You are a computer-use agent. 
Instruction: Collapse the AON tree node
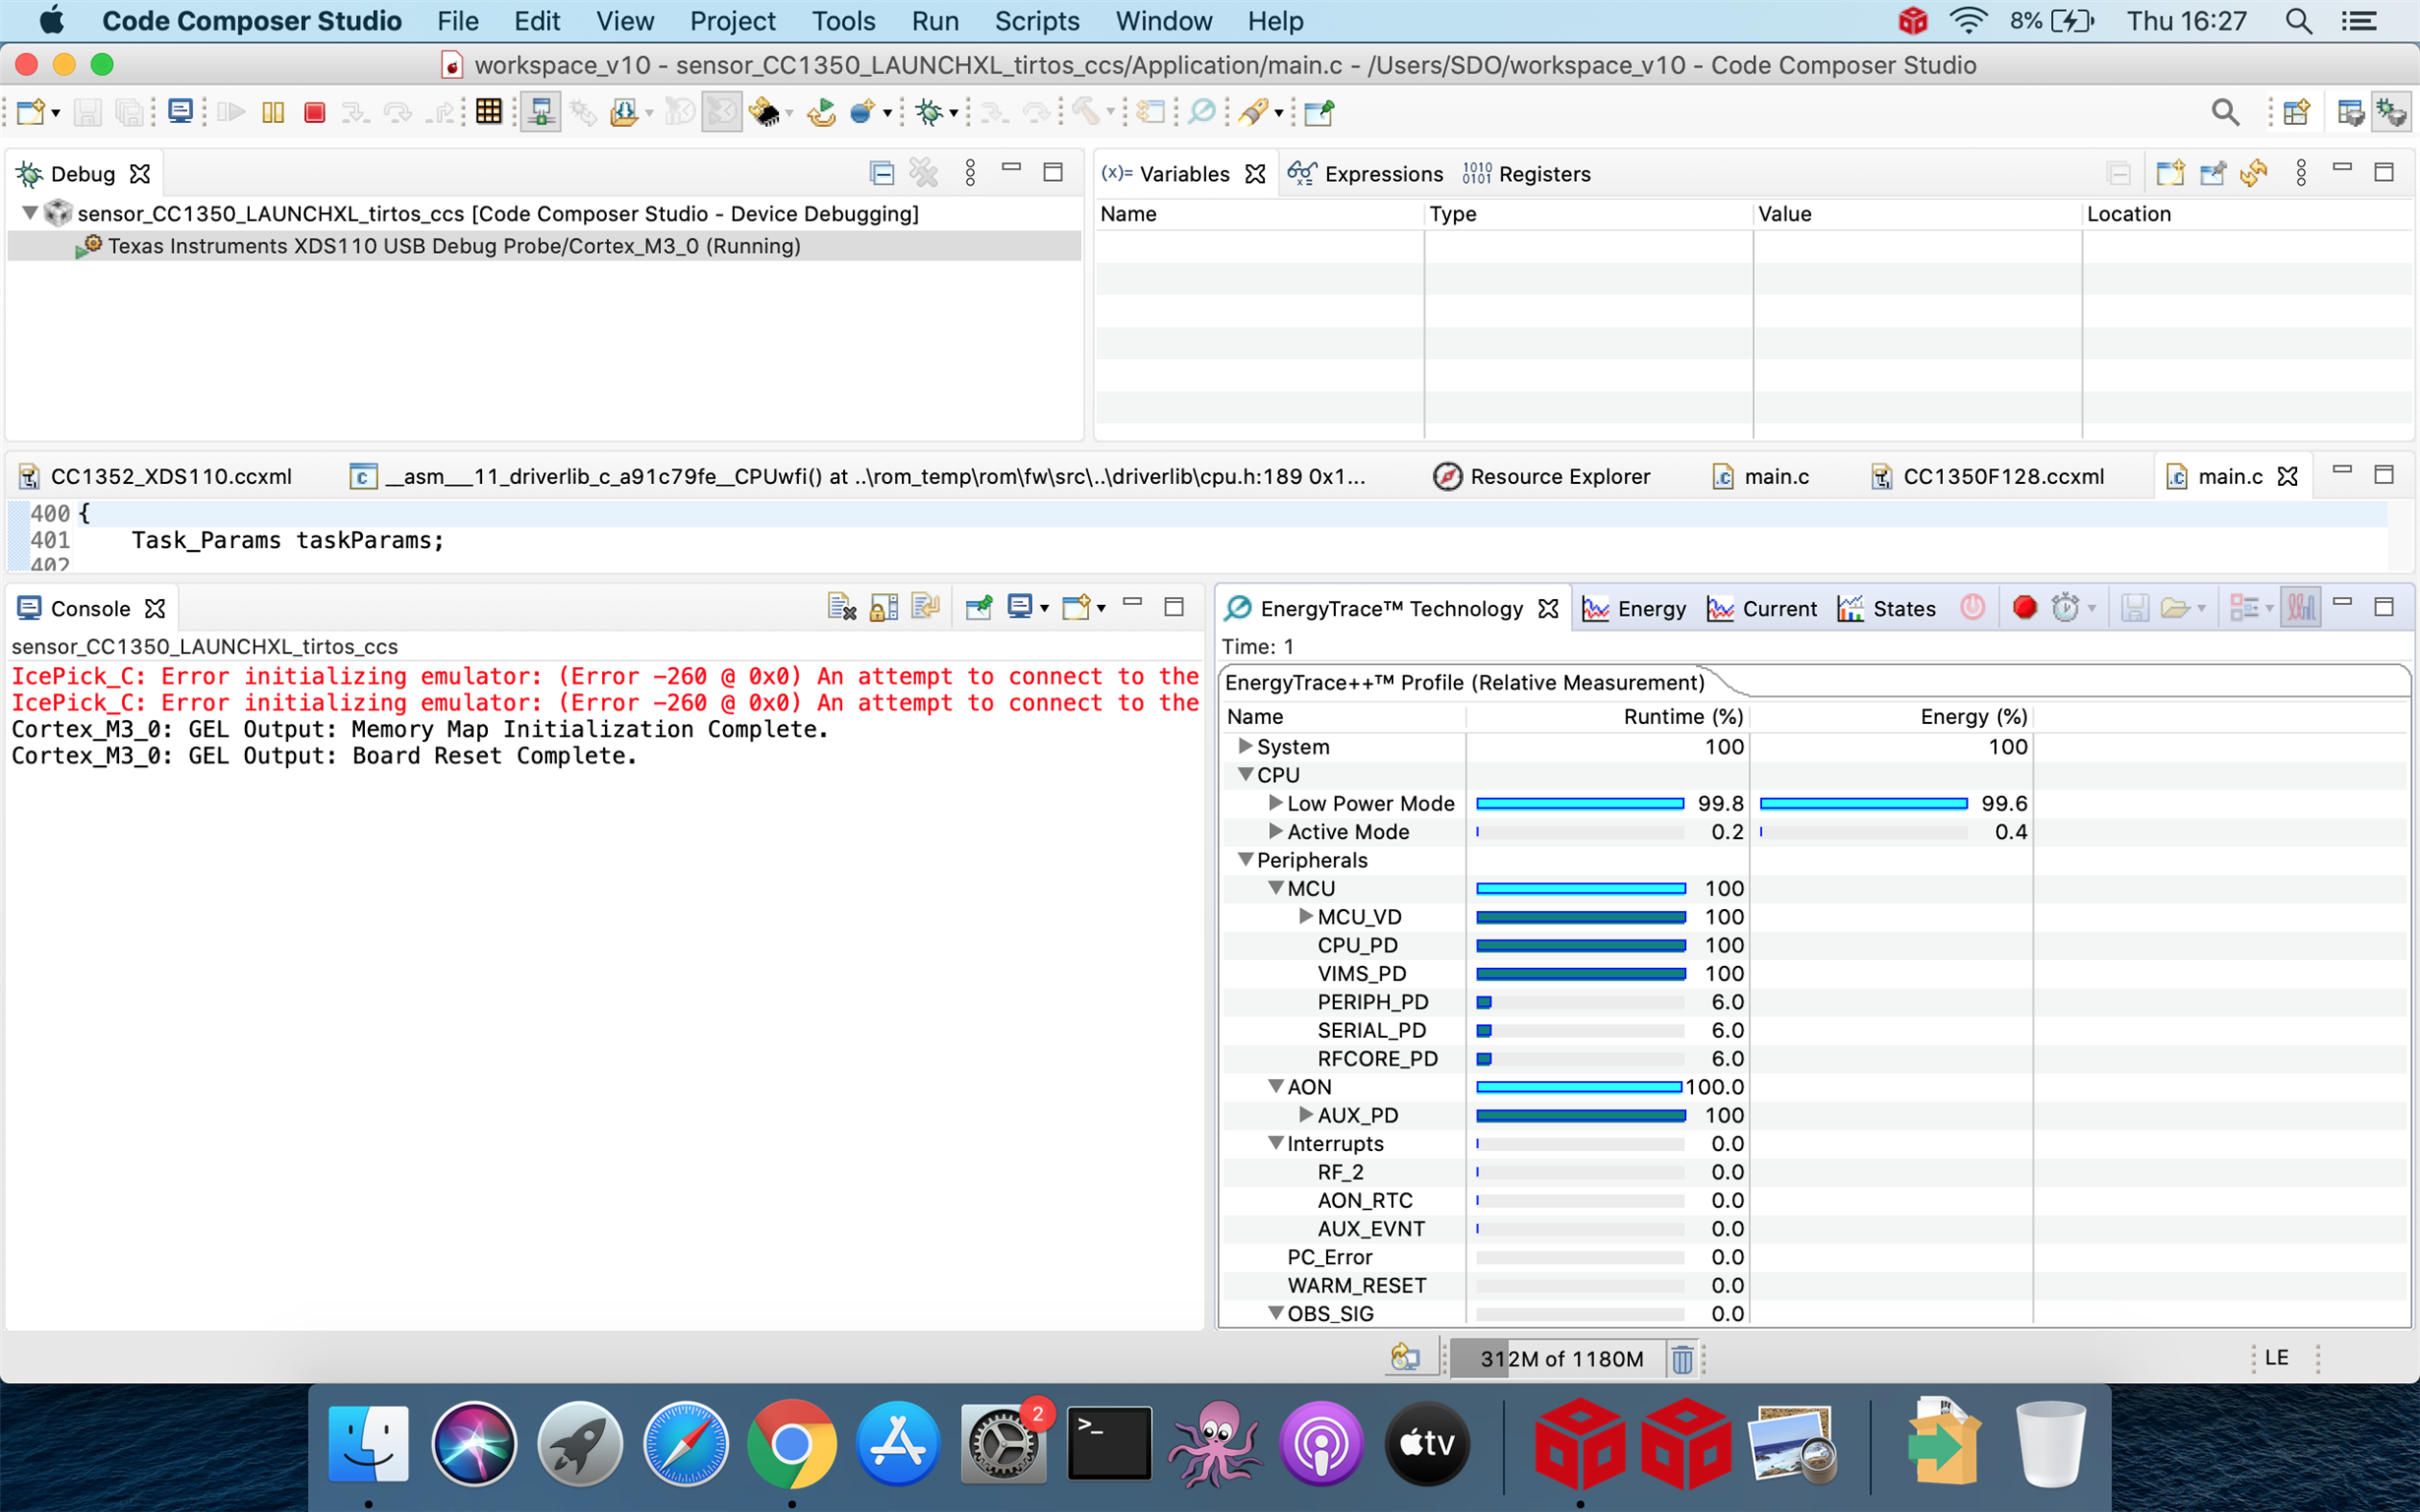click(x=1275, y=1086)
